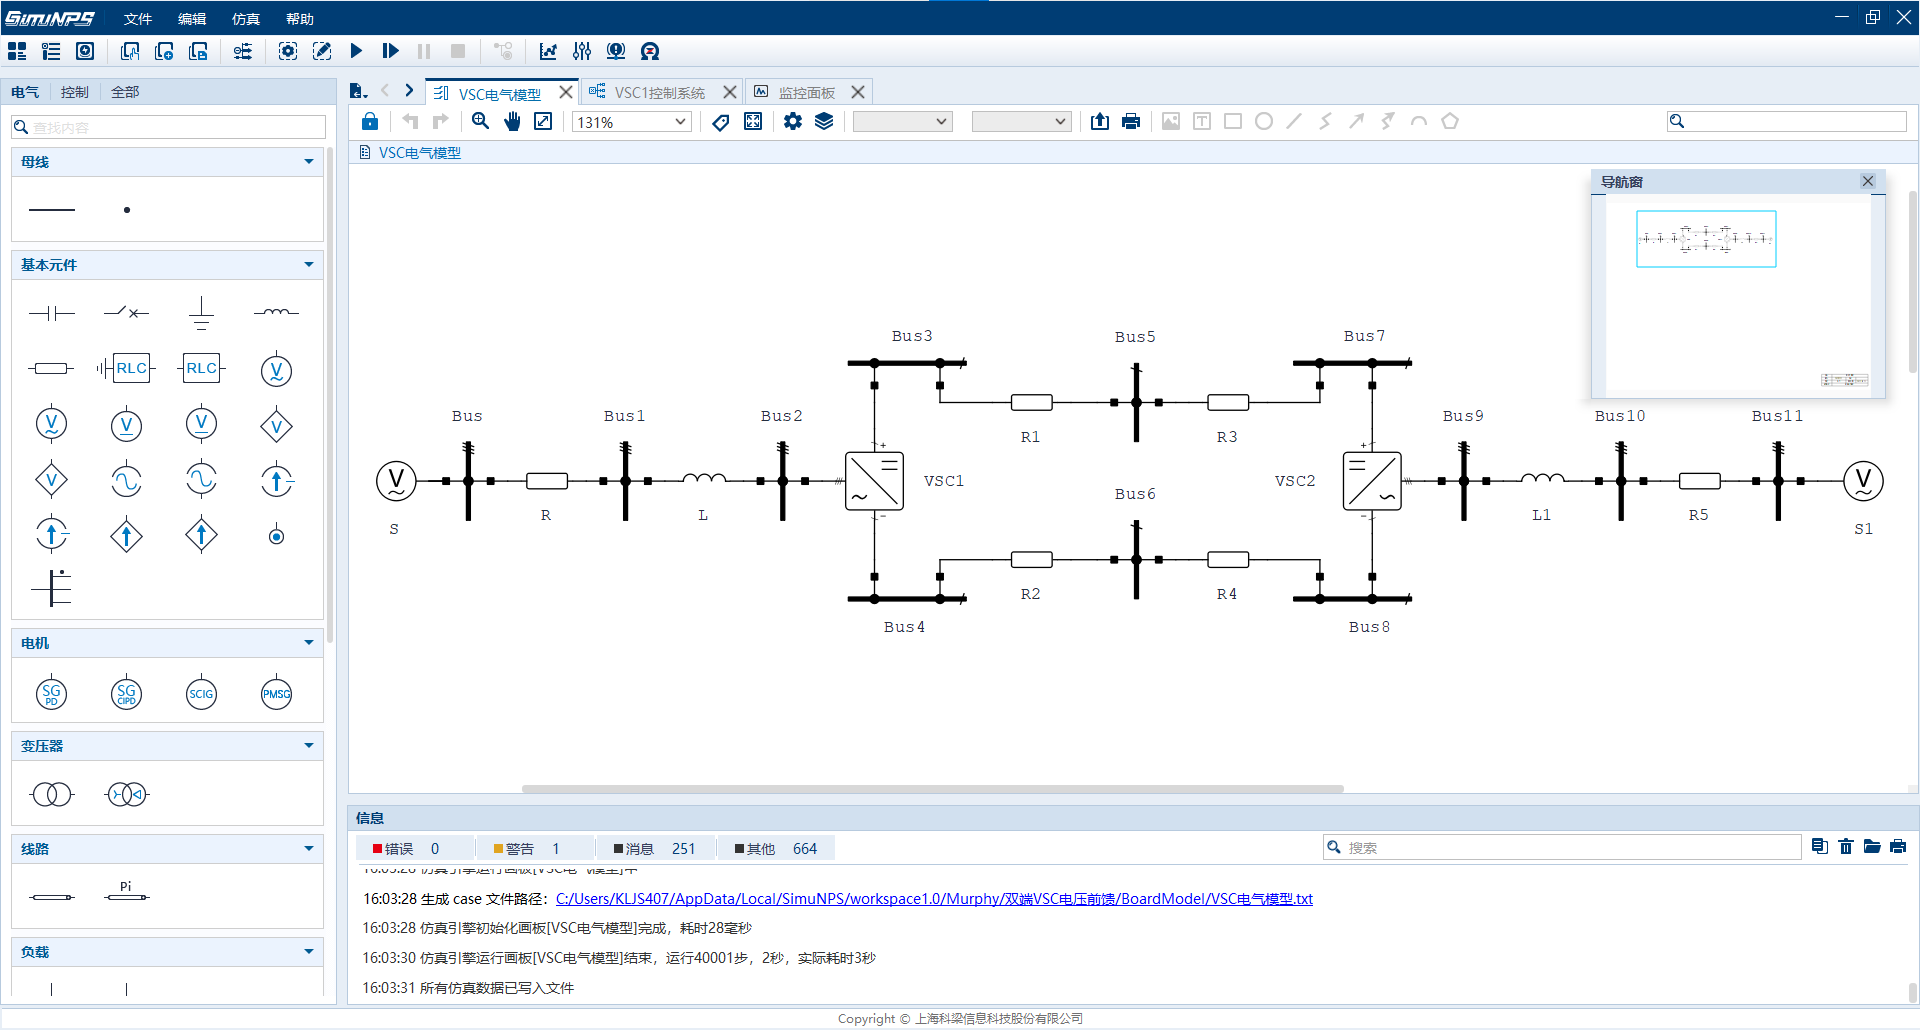Select the busbar line component
Viewport: 1920px width, 1030px height.
[x=52, y=210]
